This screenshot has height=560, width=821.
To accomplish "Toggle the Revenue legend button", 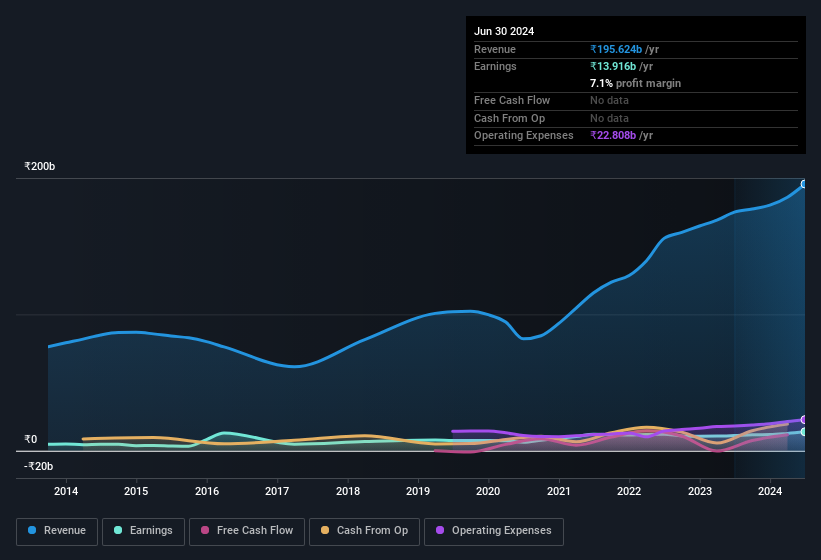I will coord(57,531).
